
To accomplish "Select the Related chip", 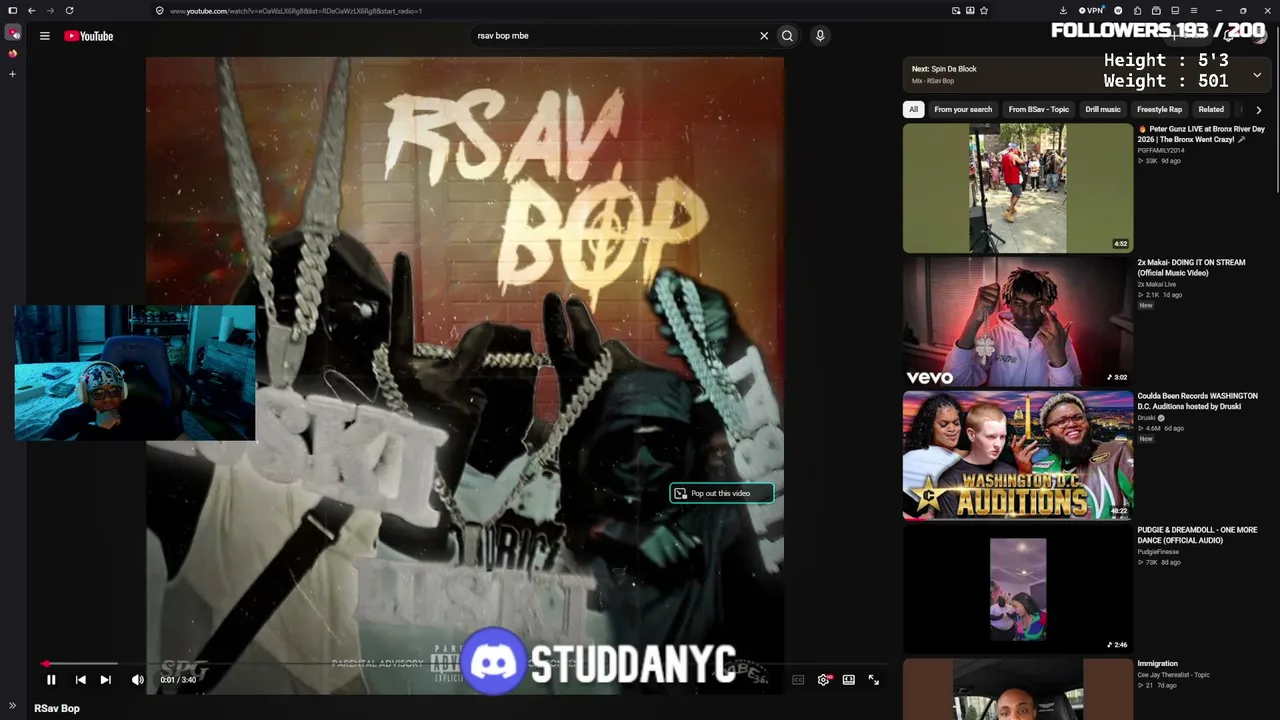I will tap(1211, 110).
